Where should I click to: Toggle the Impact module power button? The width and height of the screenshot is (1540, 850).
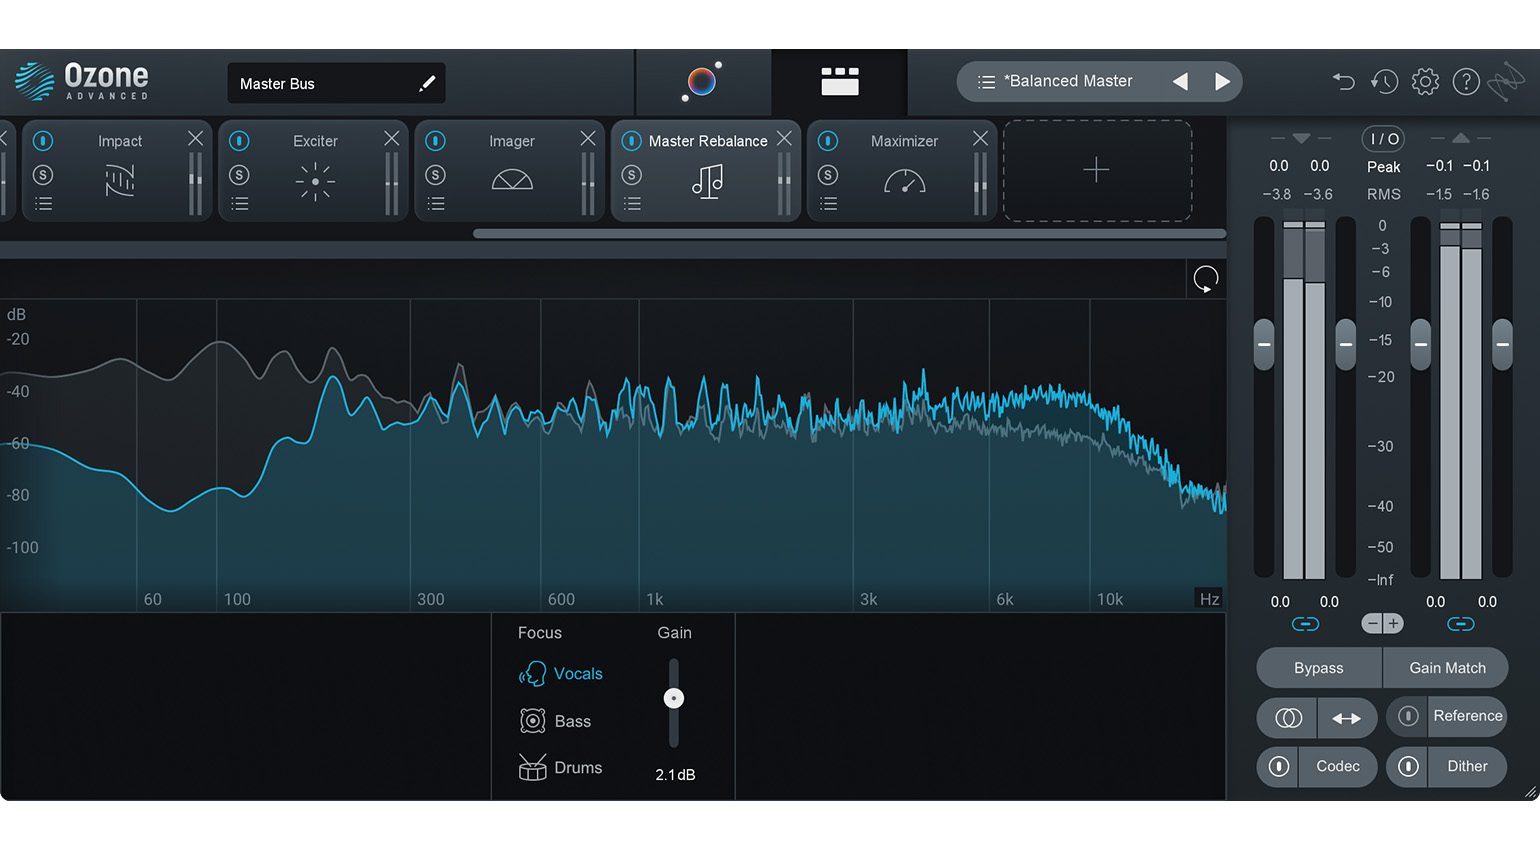pyautogui.click(x=43, y=141)
